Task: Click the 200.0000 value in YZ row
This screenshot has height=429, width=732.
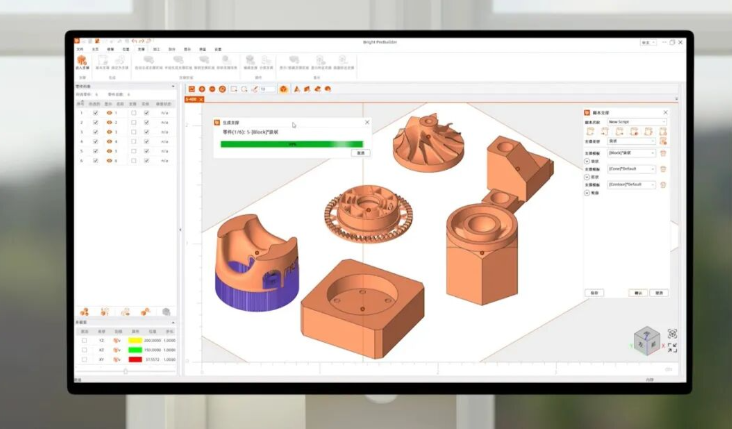Action: (x=152, y=341)
